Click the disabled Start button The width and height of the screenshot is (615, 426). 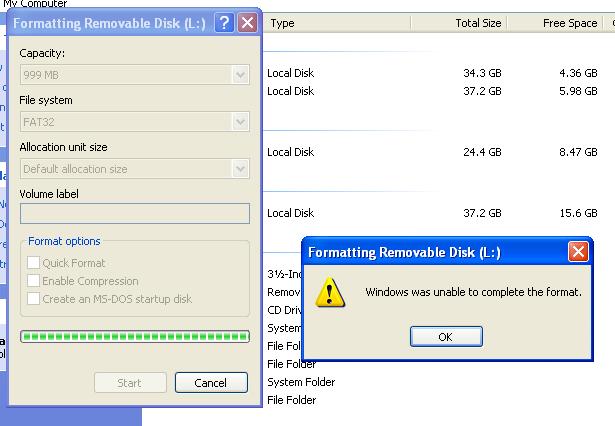click(130, 382)
